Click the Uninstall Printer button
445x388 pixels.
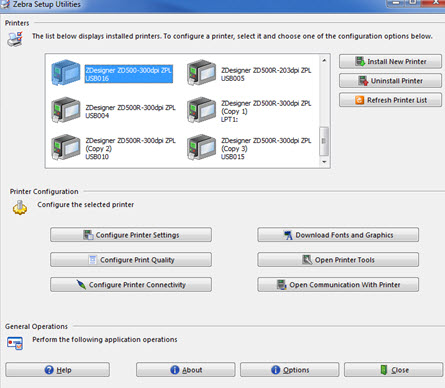tap(390, 81)
